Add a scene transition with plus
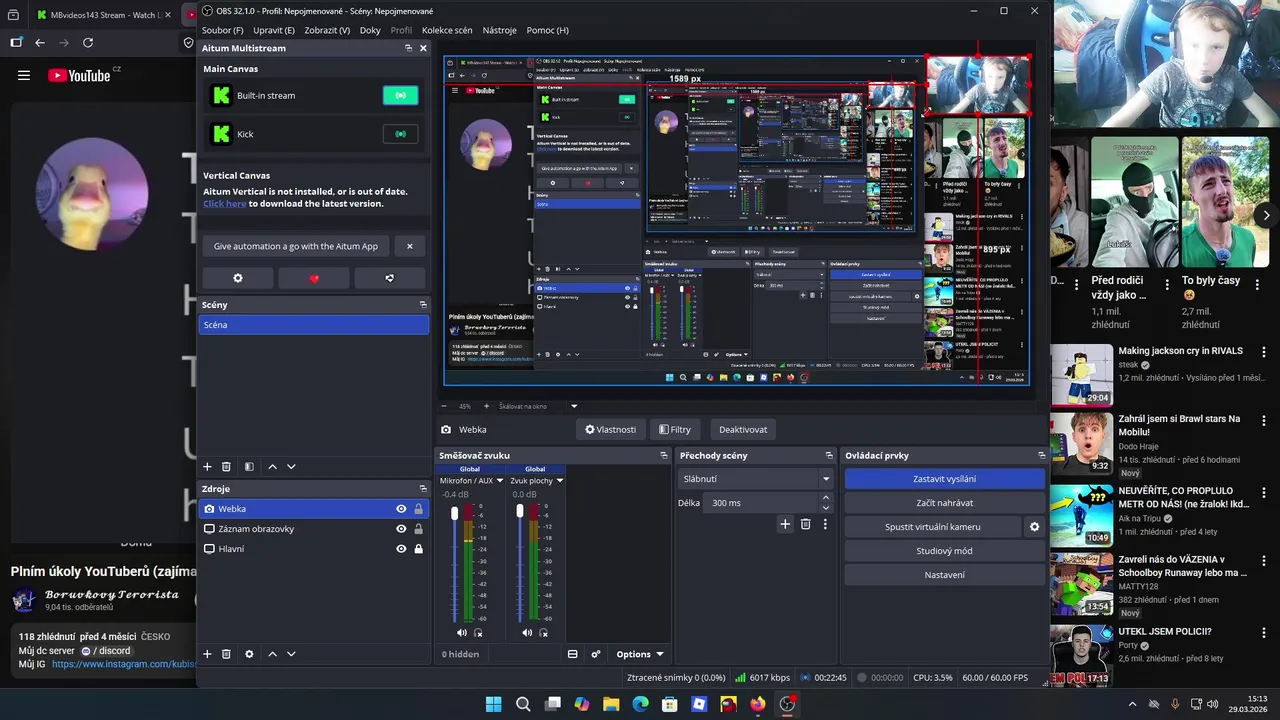 pos(785,524)
